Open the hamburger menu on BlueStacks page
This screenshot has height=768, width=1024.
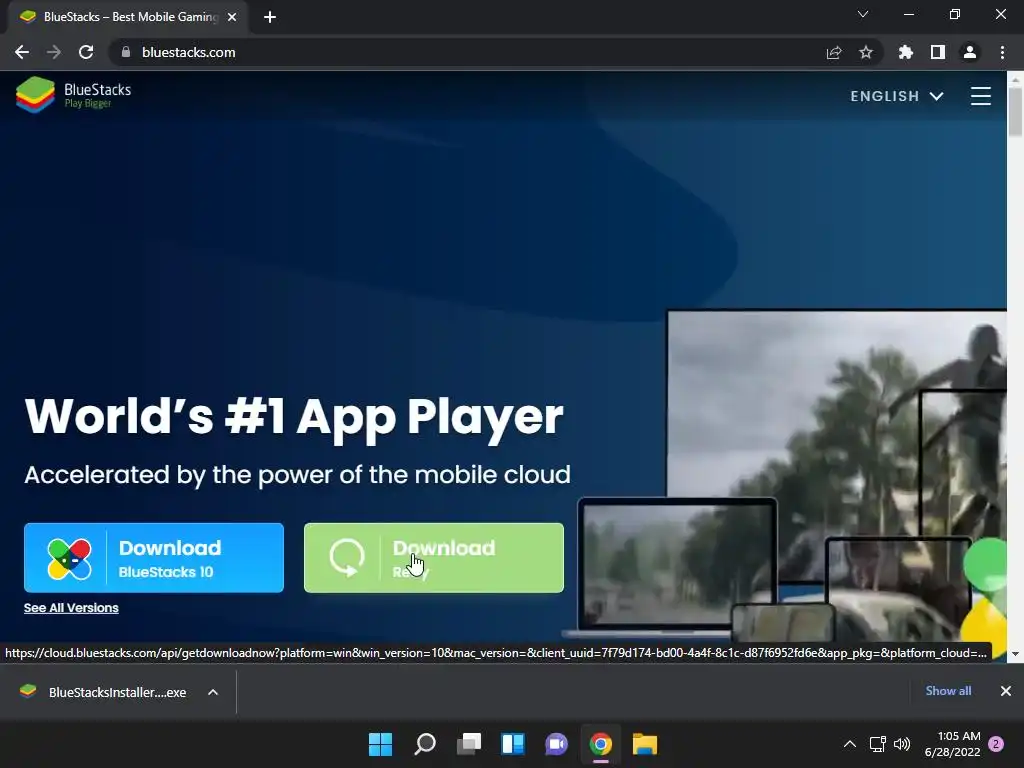click(980, 96)
